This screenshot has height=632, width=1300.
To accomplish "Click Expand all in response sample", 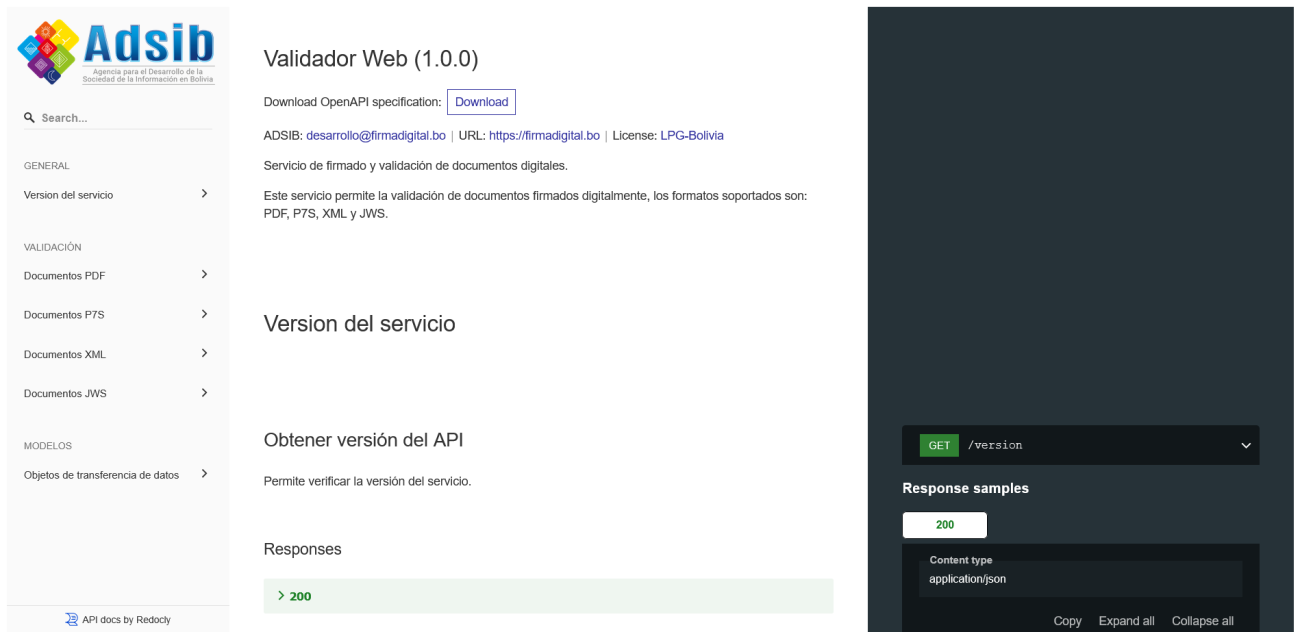I will [1126, 621].
